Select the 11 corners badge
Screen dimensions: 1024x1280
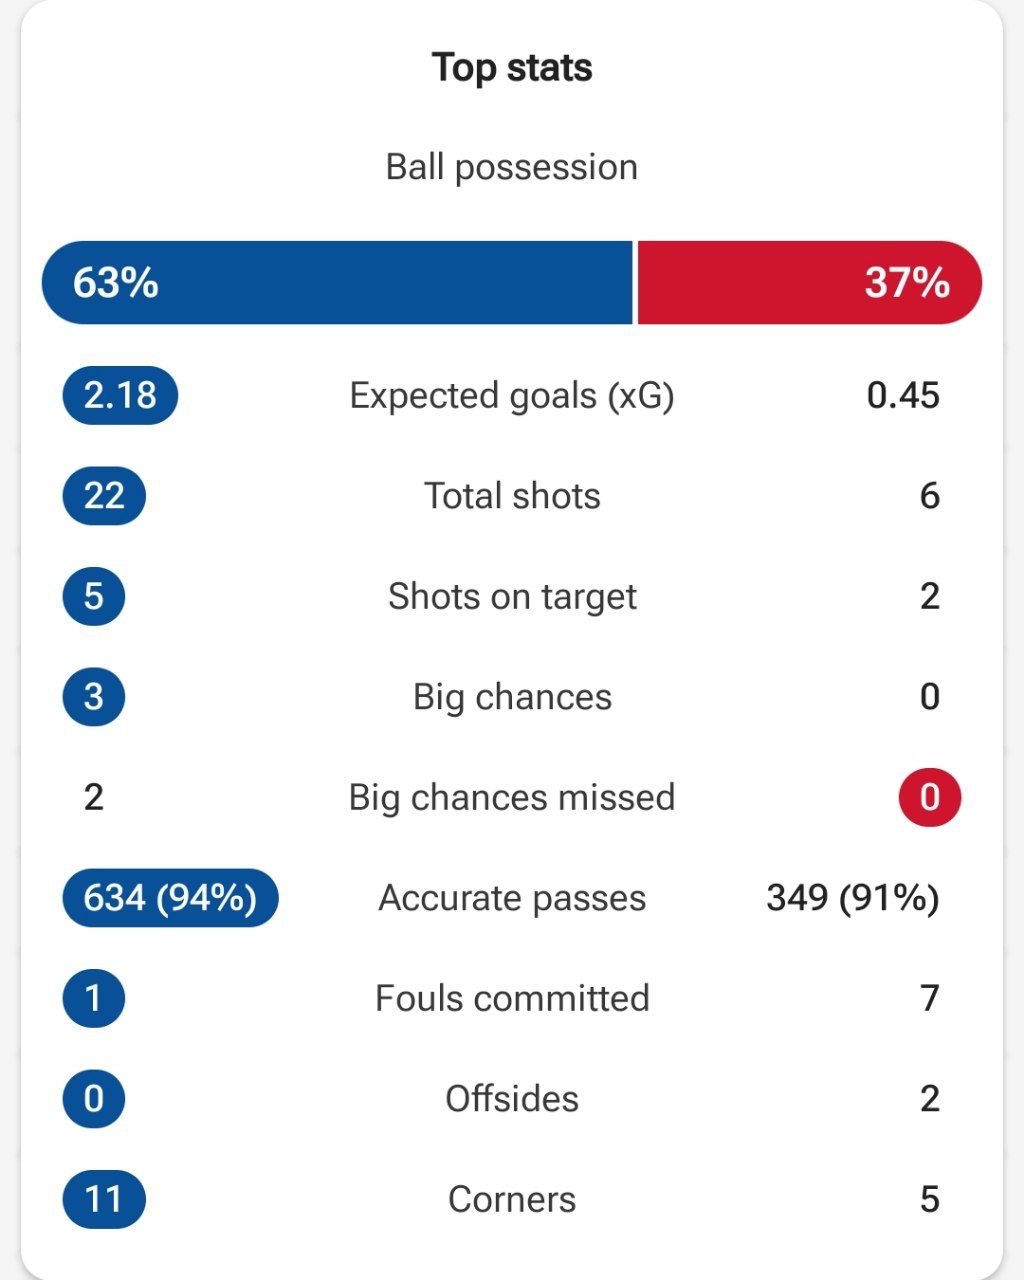click(x=104, y=1199)
